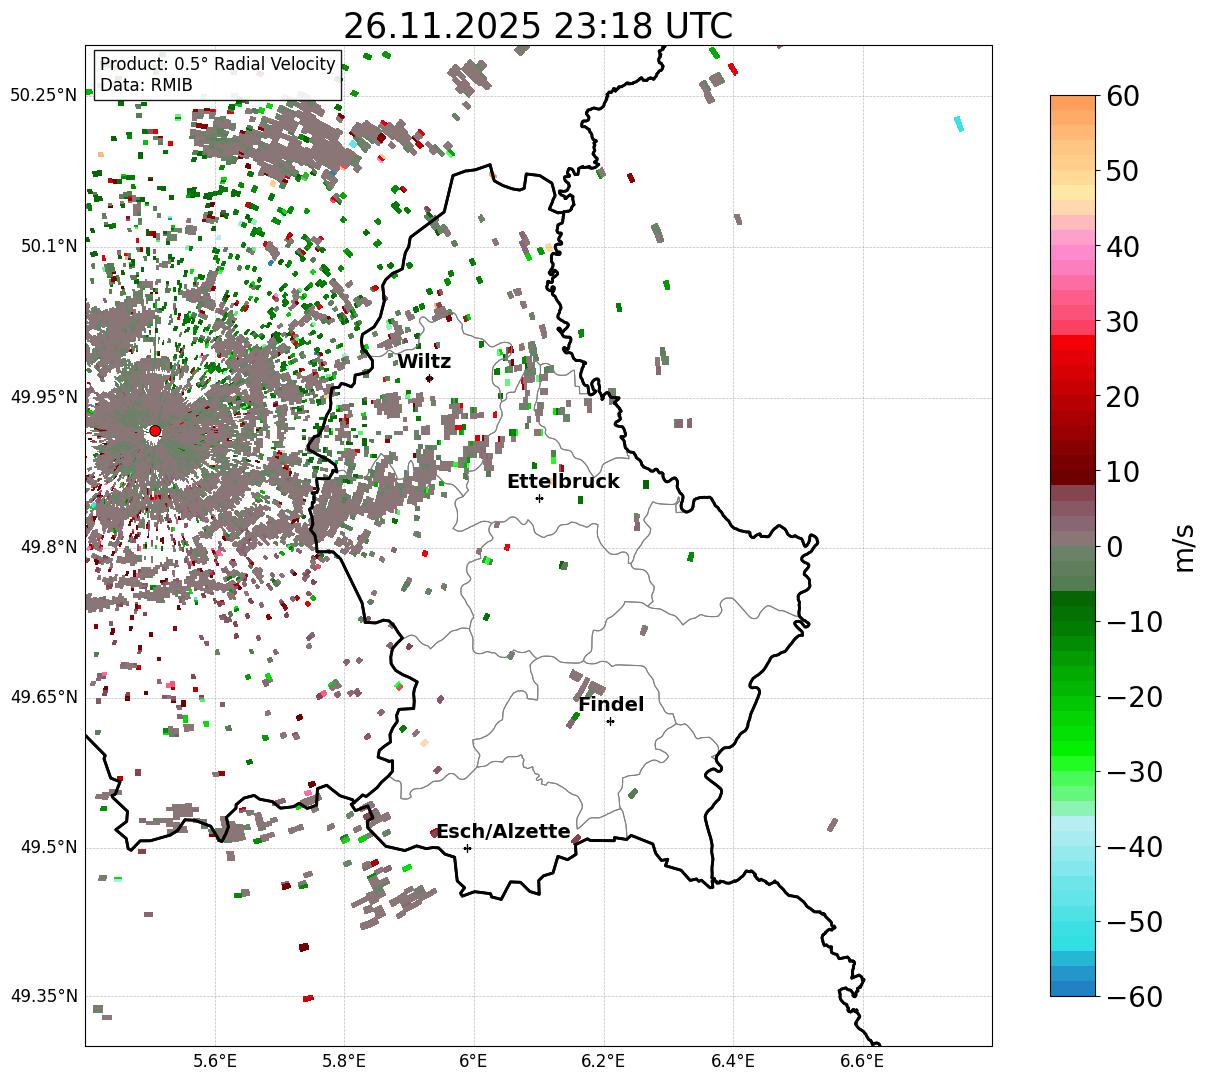Click the colorbar tick label −60
This screenshot has height=1081, width=1207.
click(1134, 997)
